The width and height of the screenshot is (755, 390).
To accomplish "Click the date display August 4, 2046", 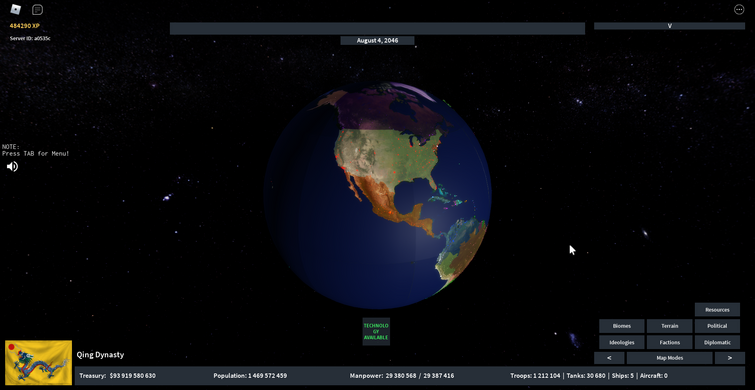I will click(378, 40).
